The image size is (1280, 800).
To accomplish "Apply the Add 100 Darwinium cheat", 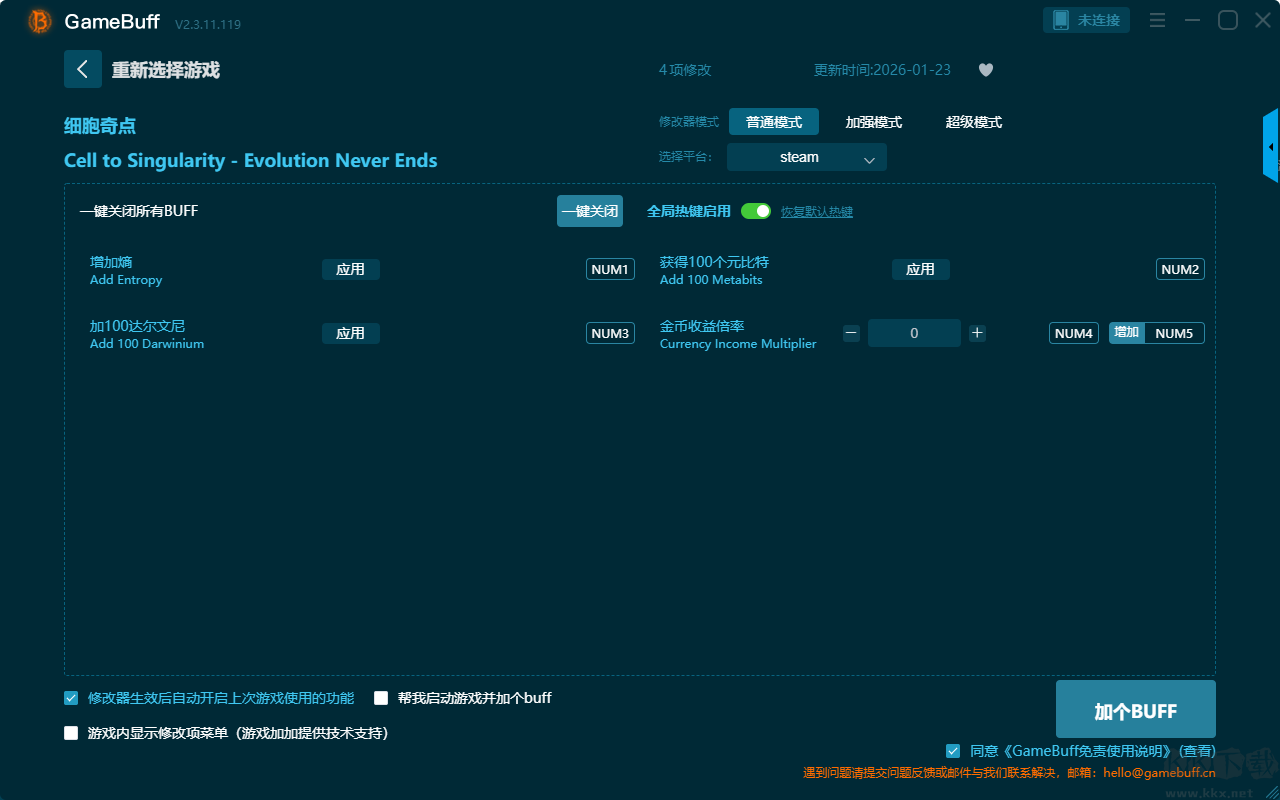I will coord(351,333).
